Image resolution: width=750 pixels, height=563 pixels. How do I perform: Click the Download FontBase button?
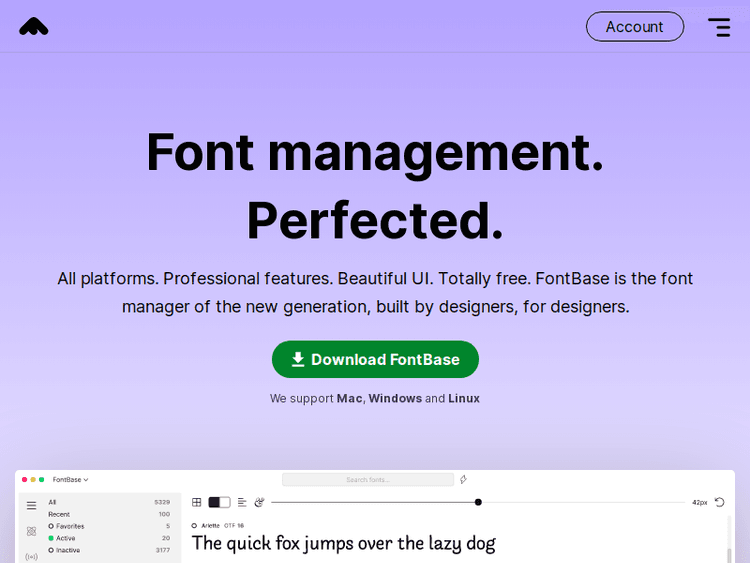[375, 360]
